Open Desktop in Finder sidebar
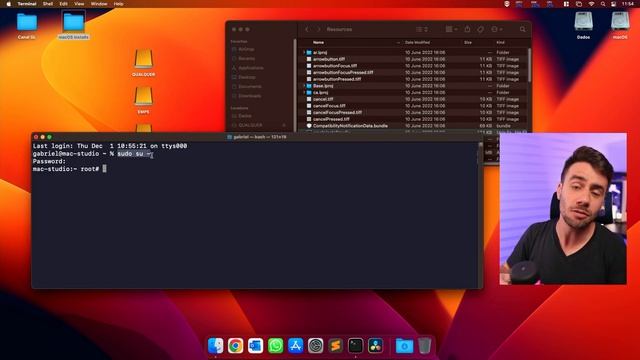 (247, 77)
